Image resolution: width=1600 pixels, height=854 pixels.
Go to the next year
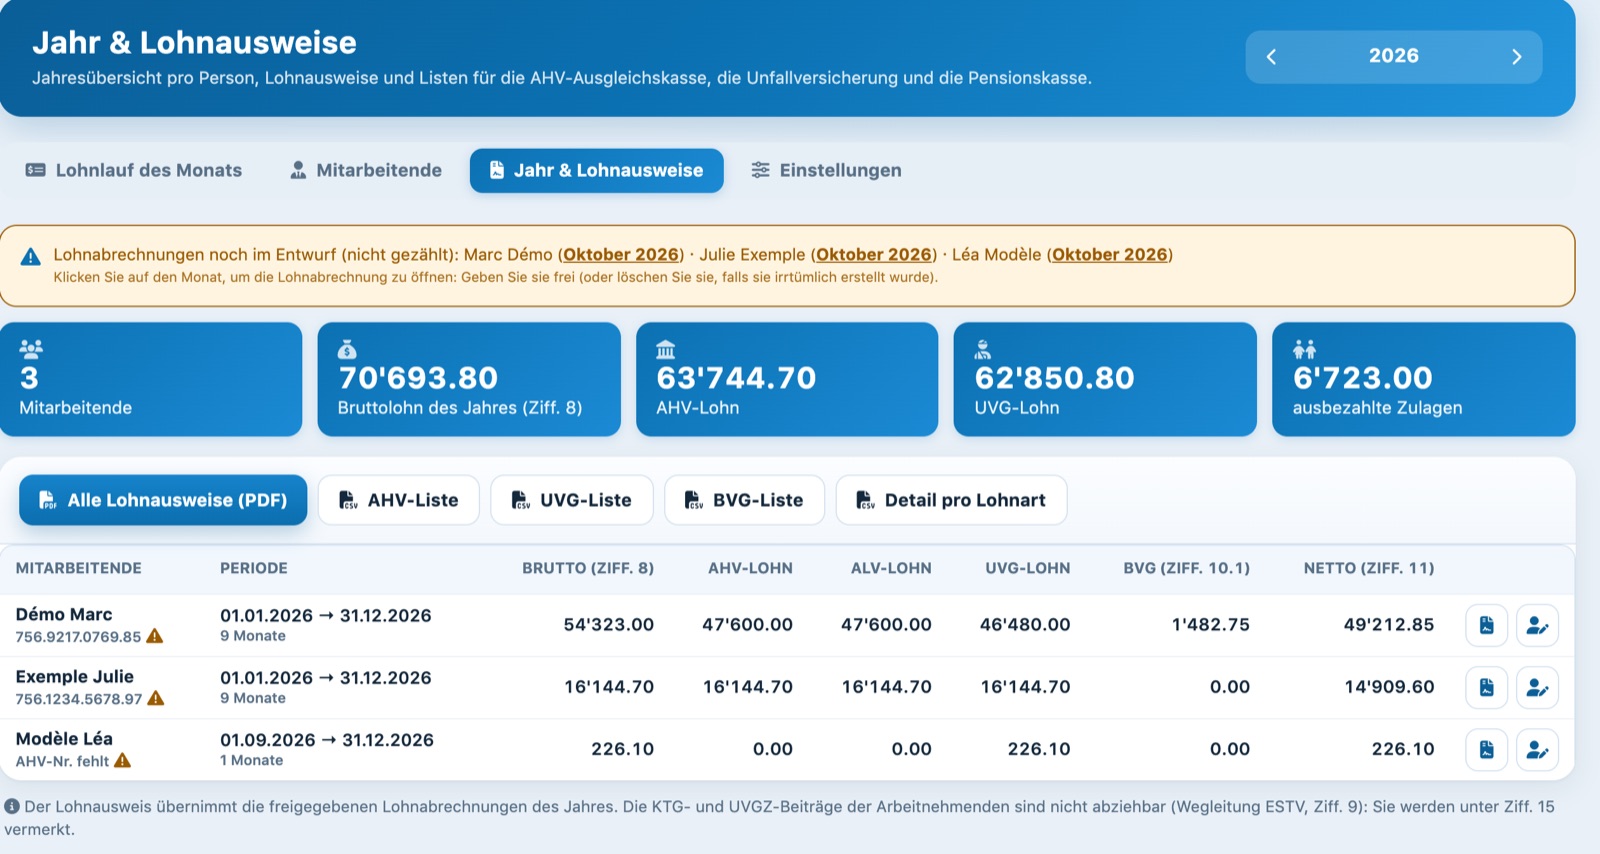tap(1516, 57)
